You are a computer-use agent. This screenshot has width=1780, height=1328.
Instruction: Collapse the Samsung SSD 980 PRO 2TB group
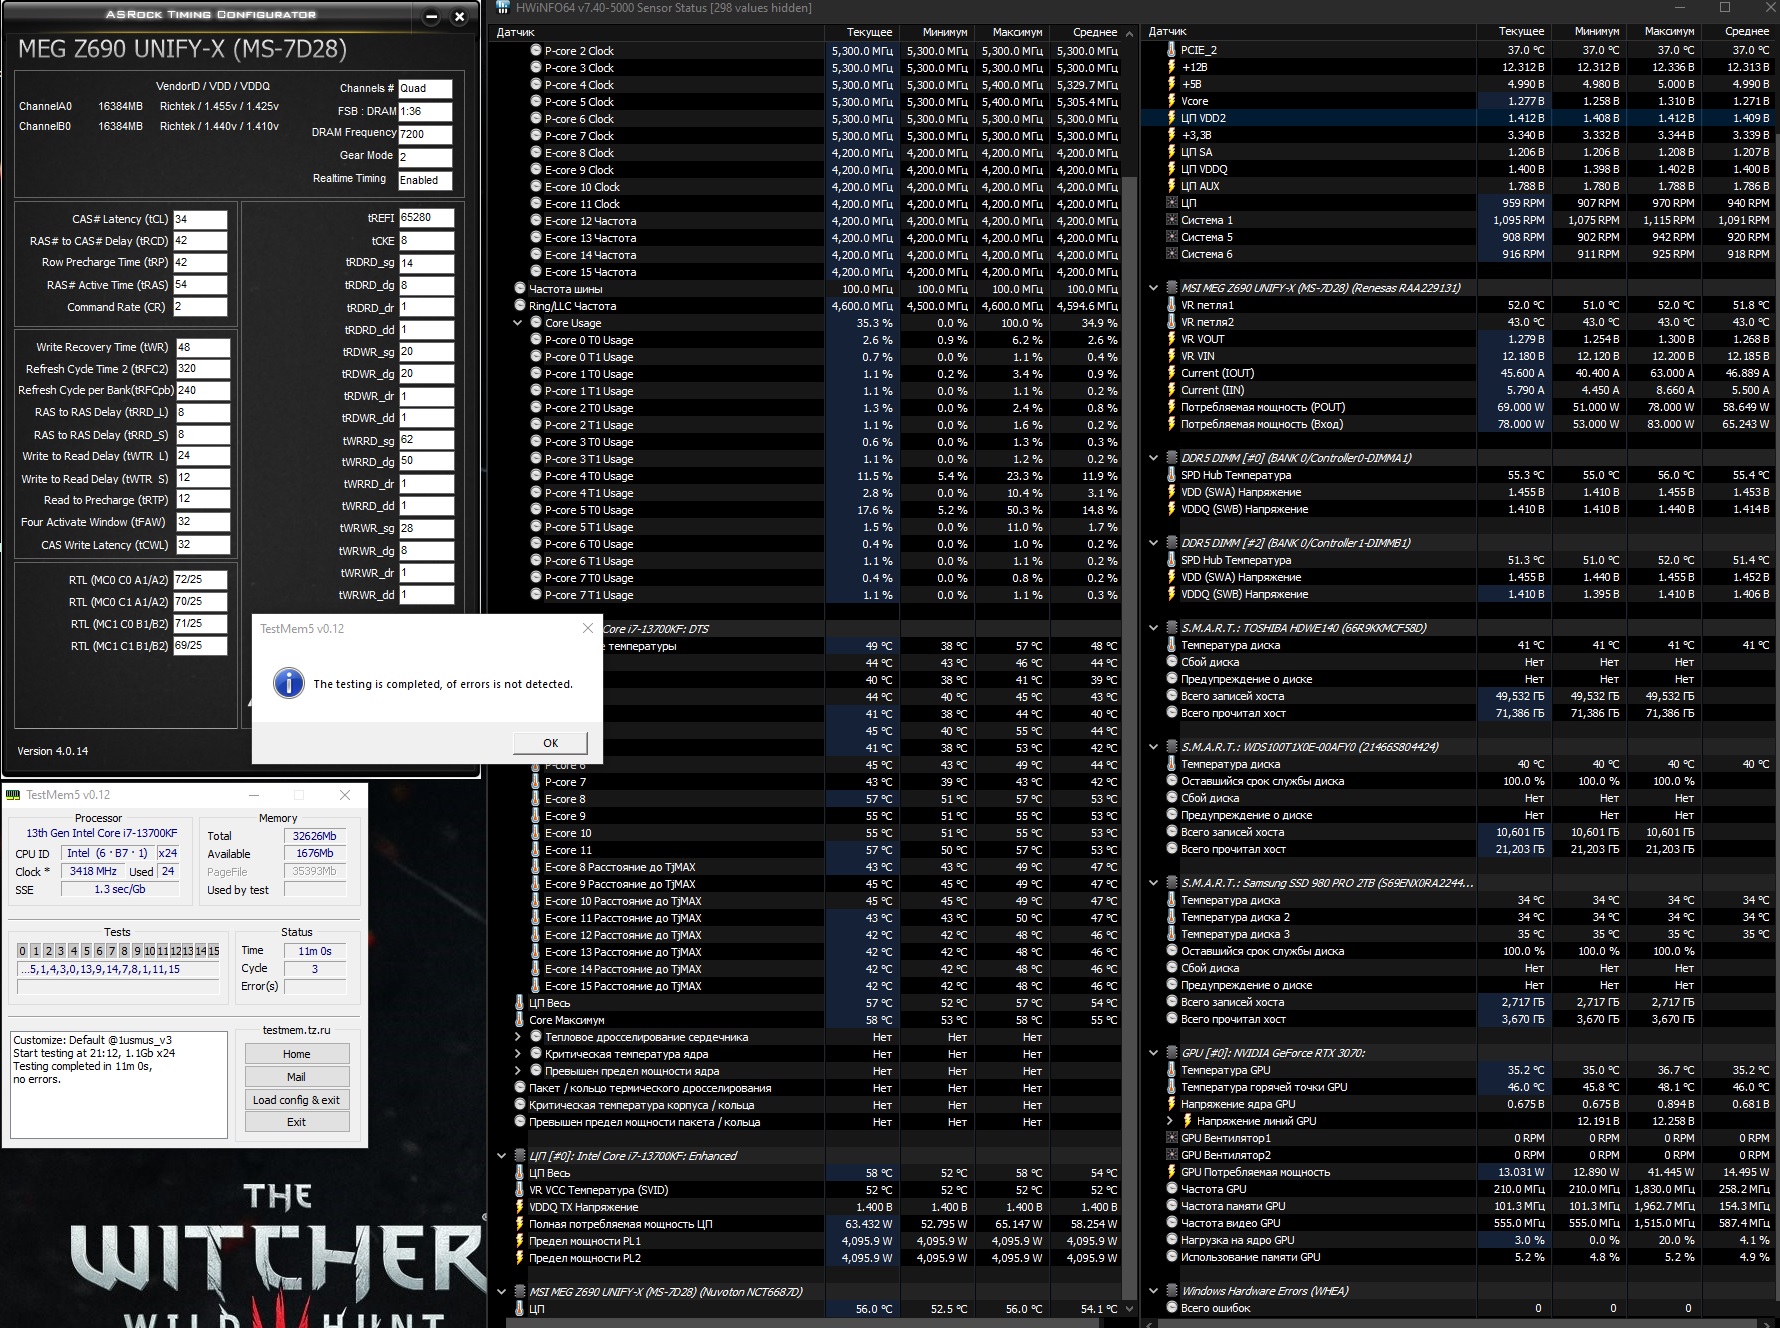(x=1154, y=883)
